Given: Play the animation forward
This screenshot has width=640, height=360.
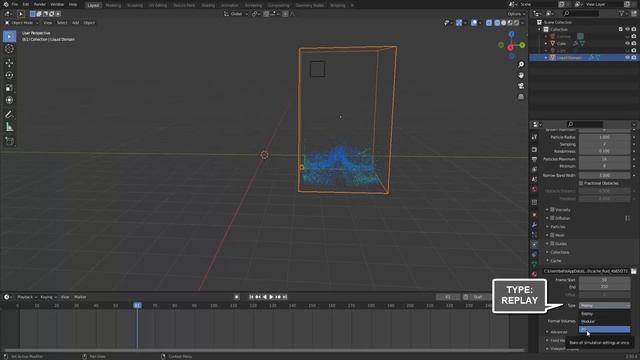Looking at the screenshot, I should pos(271,297).
